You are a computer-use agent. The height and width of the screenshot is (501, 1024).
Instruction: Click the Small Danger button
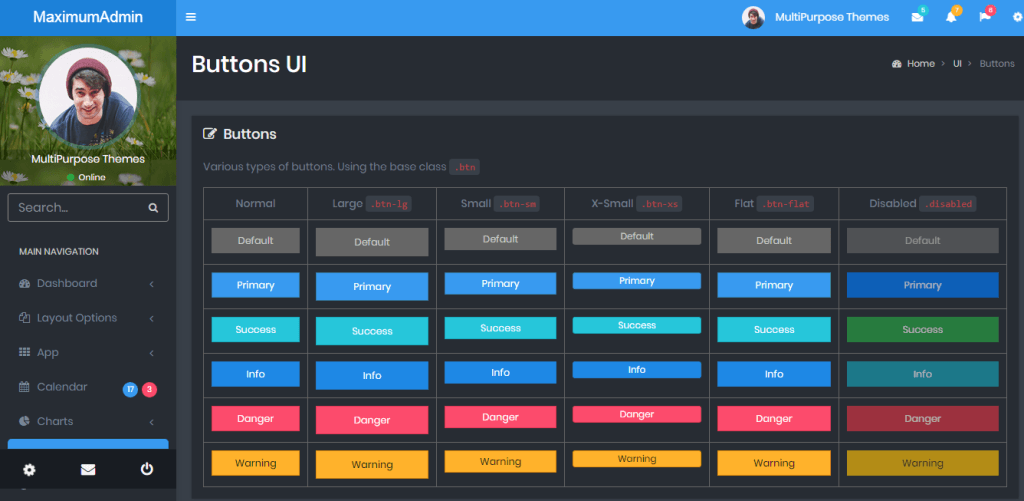[x=500, y=417]
